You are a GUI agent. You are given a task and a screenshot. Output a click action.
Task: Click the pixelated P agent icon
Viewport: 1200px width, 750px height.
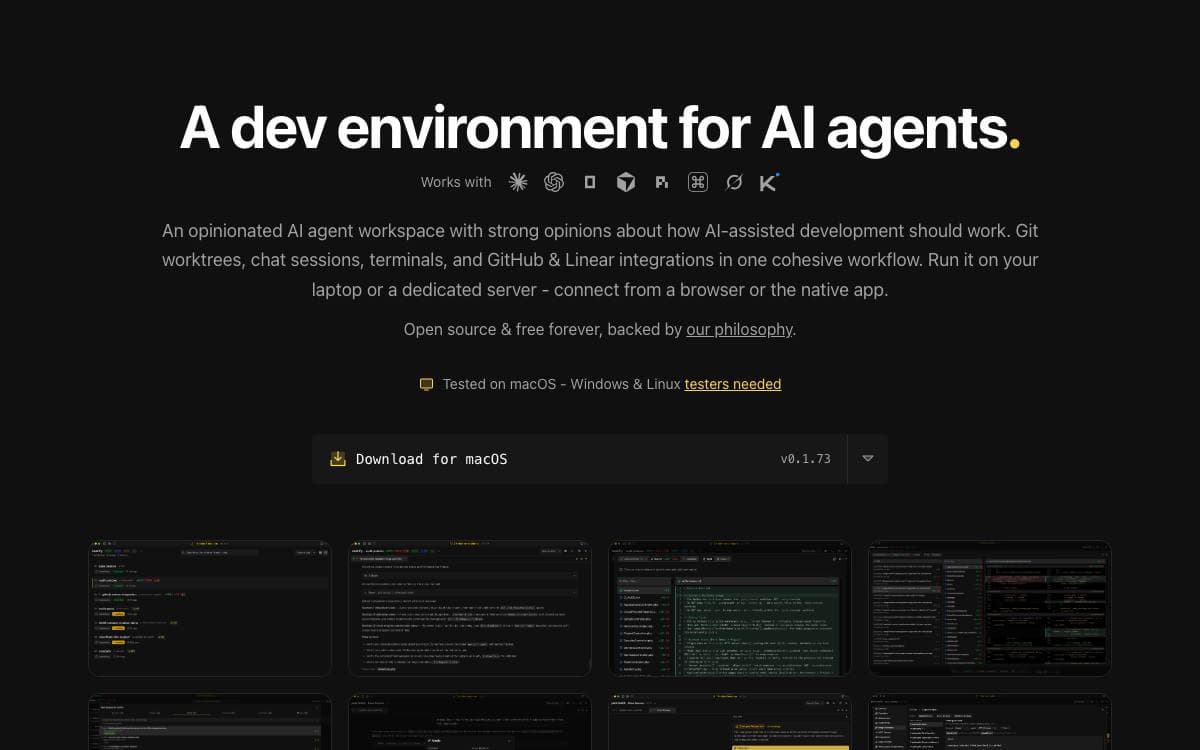pos(662,182)
